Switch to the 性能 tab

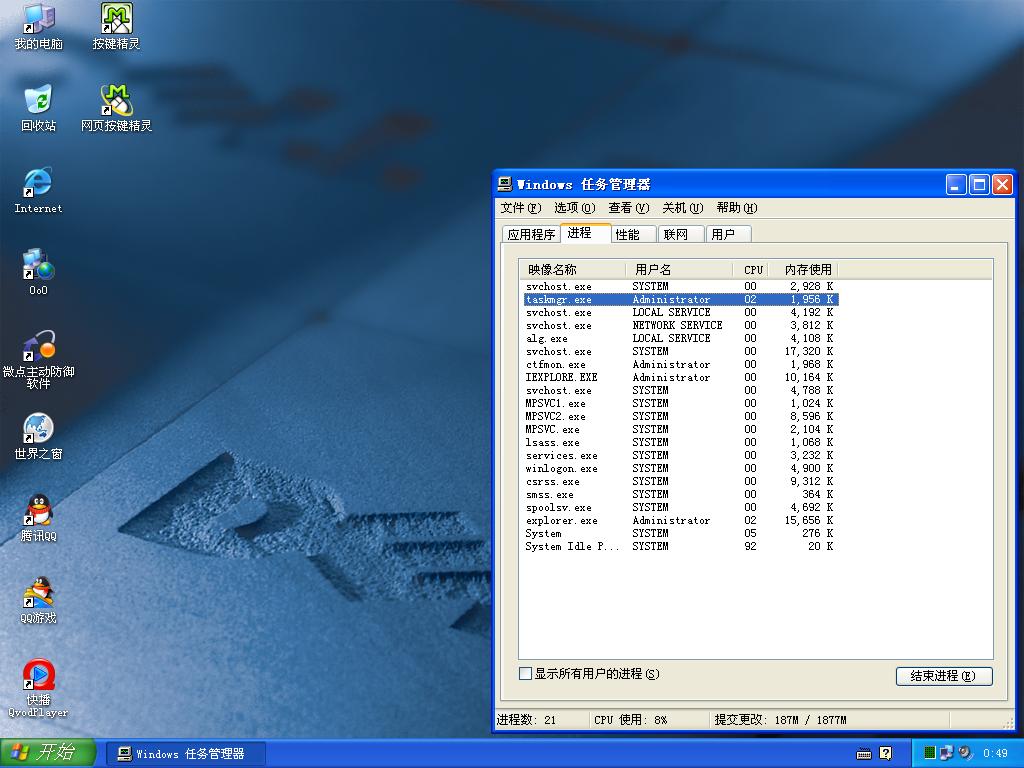627,234
